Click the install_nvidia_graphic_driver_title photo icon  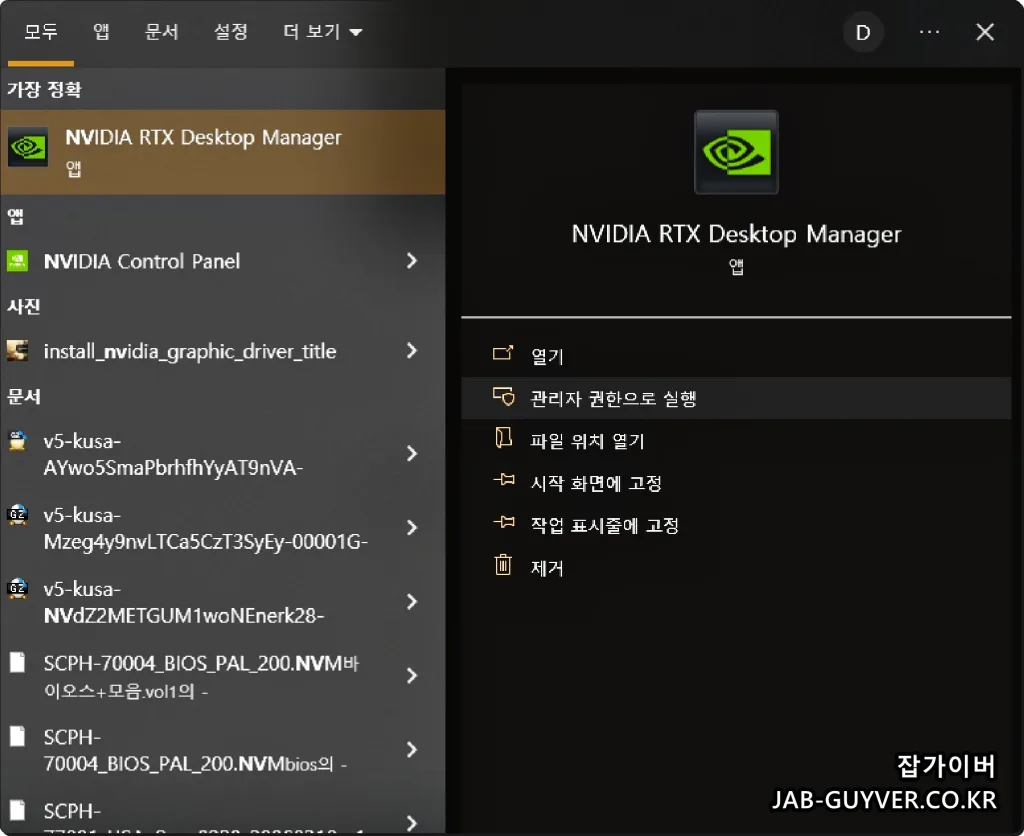[x=18, y=351]
